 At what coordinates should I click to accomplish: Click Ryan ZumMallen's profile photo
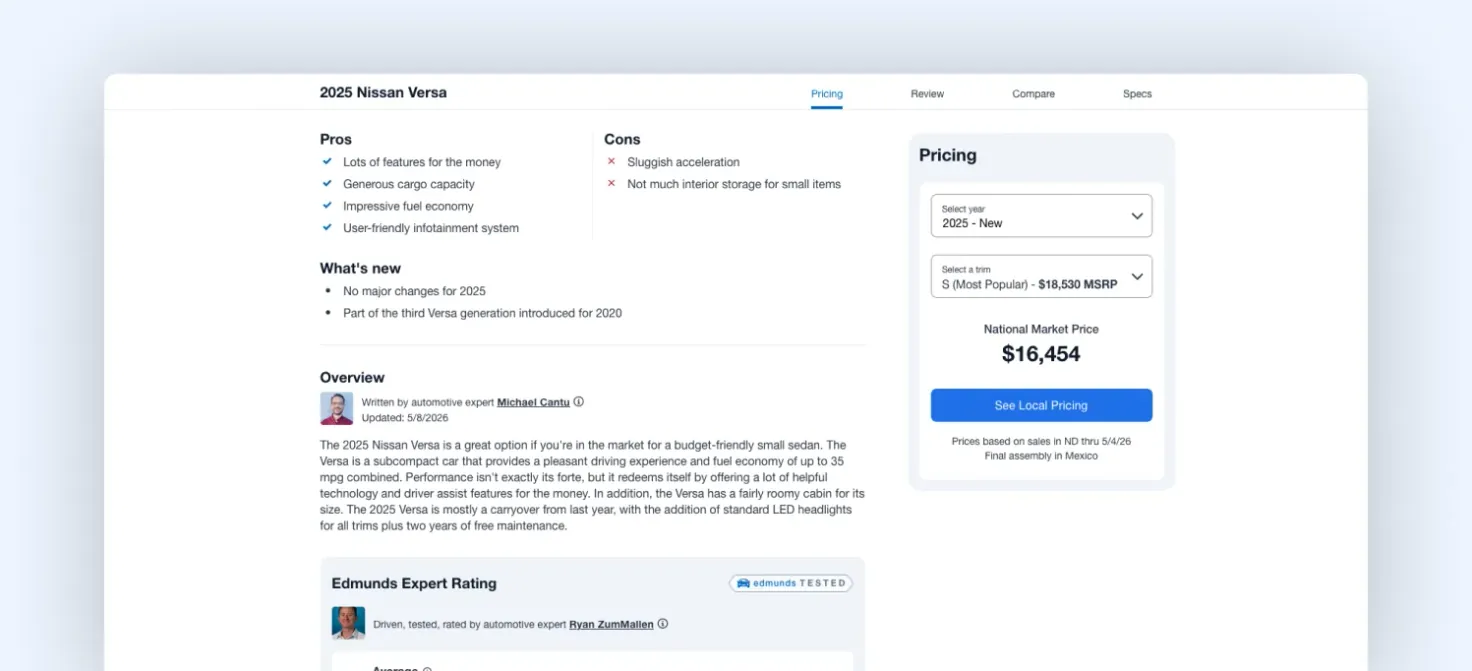tap(348, 623)
